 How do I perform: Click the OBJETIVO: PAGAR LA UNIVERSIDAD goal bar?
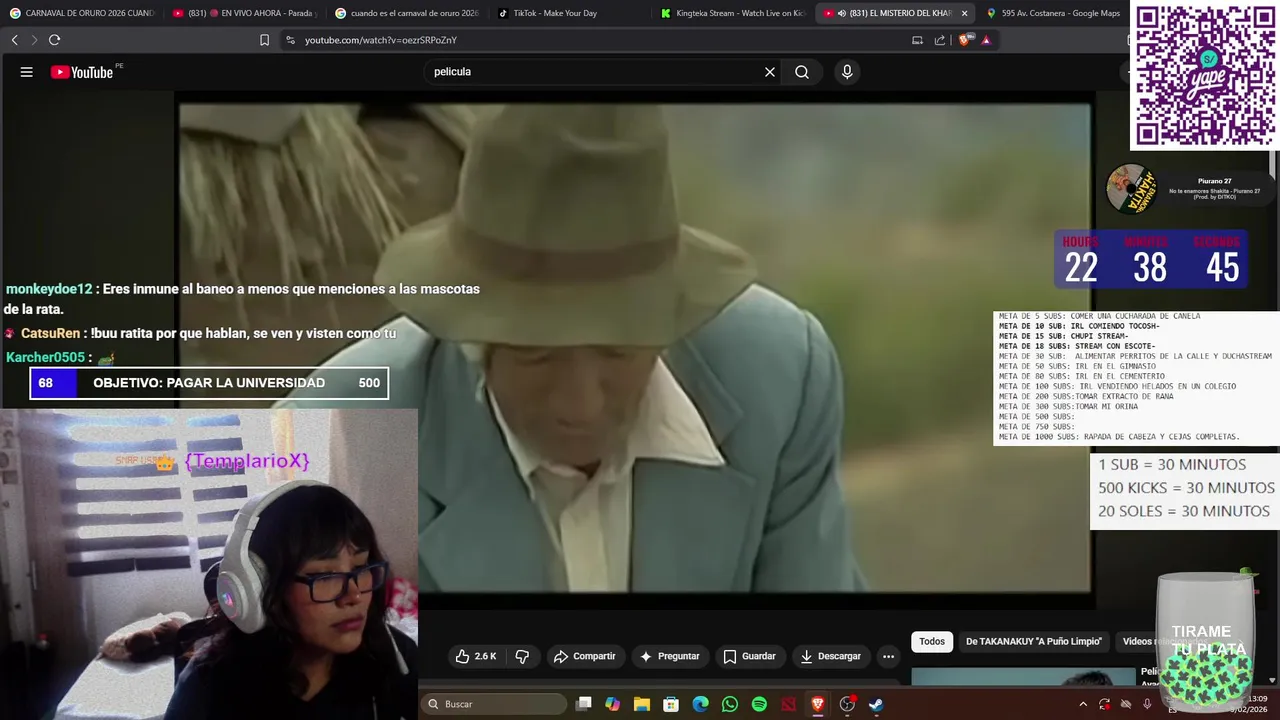tap(209, 383)
